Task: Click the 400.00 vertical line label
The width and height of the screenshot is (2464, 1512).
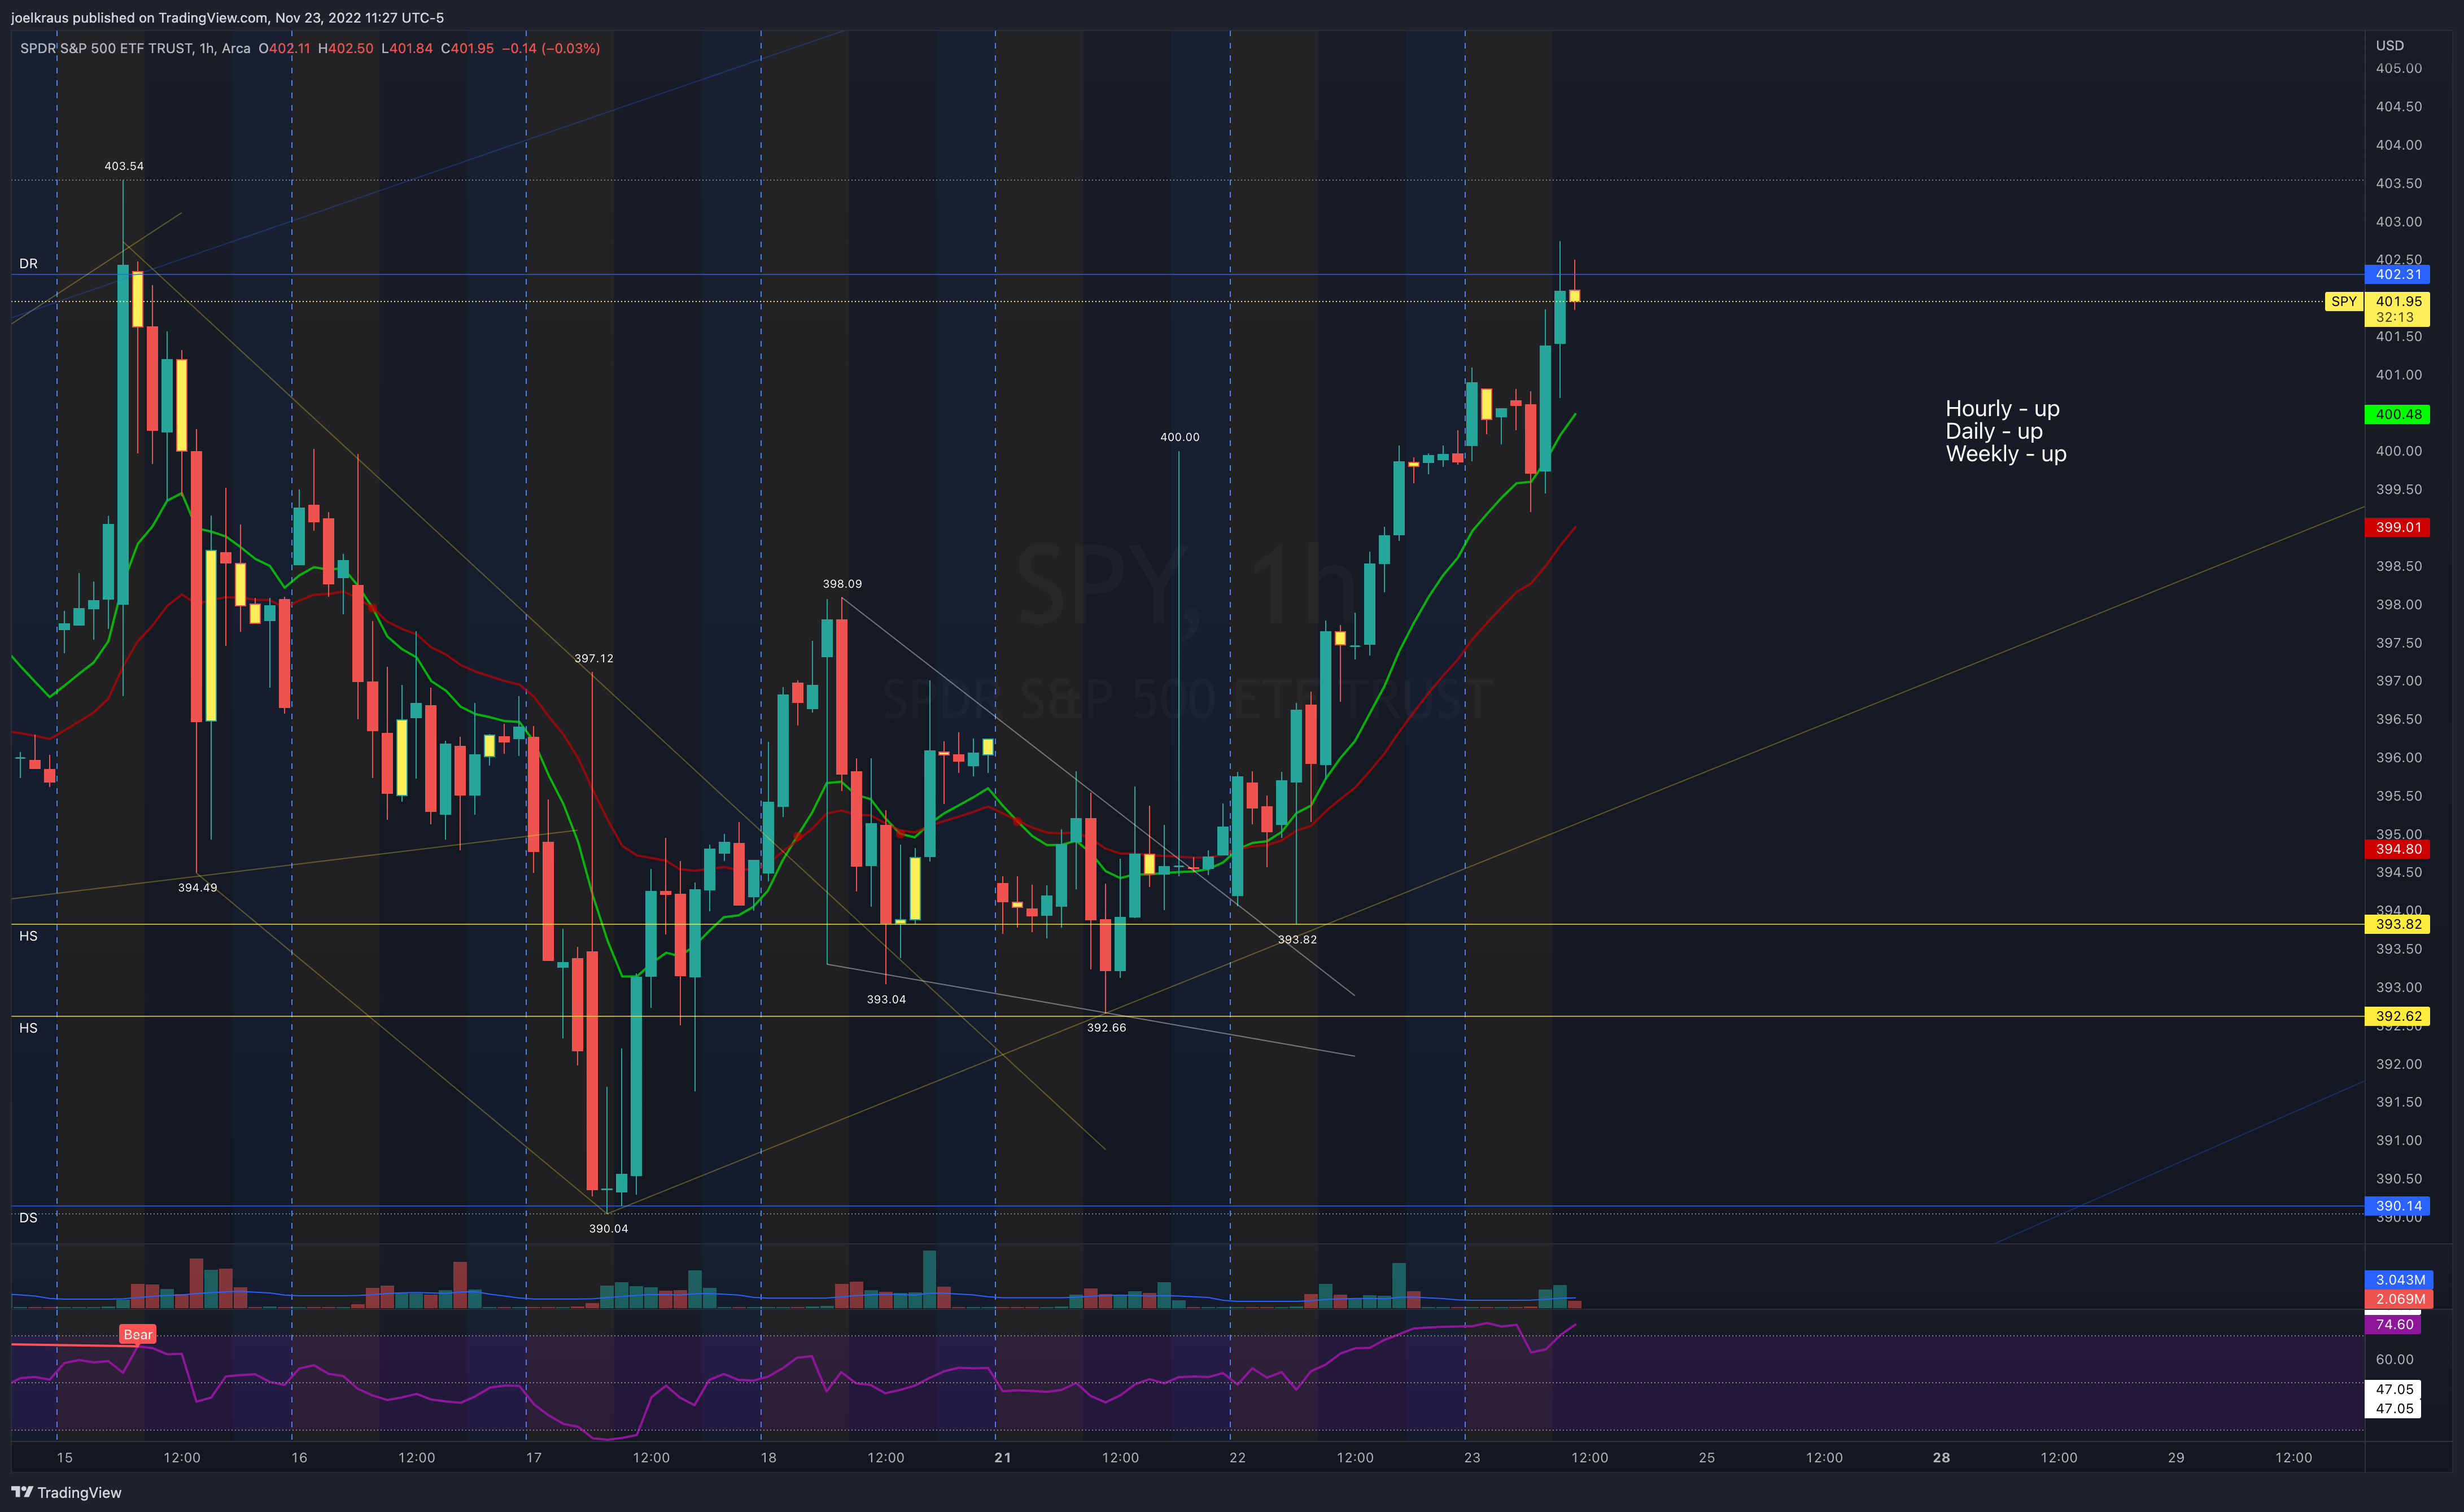Action: click(x=1179, y=437)
